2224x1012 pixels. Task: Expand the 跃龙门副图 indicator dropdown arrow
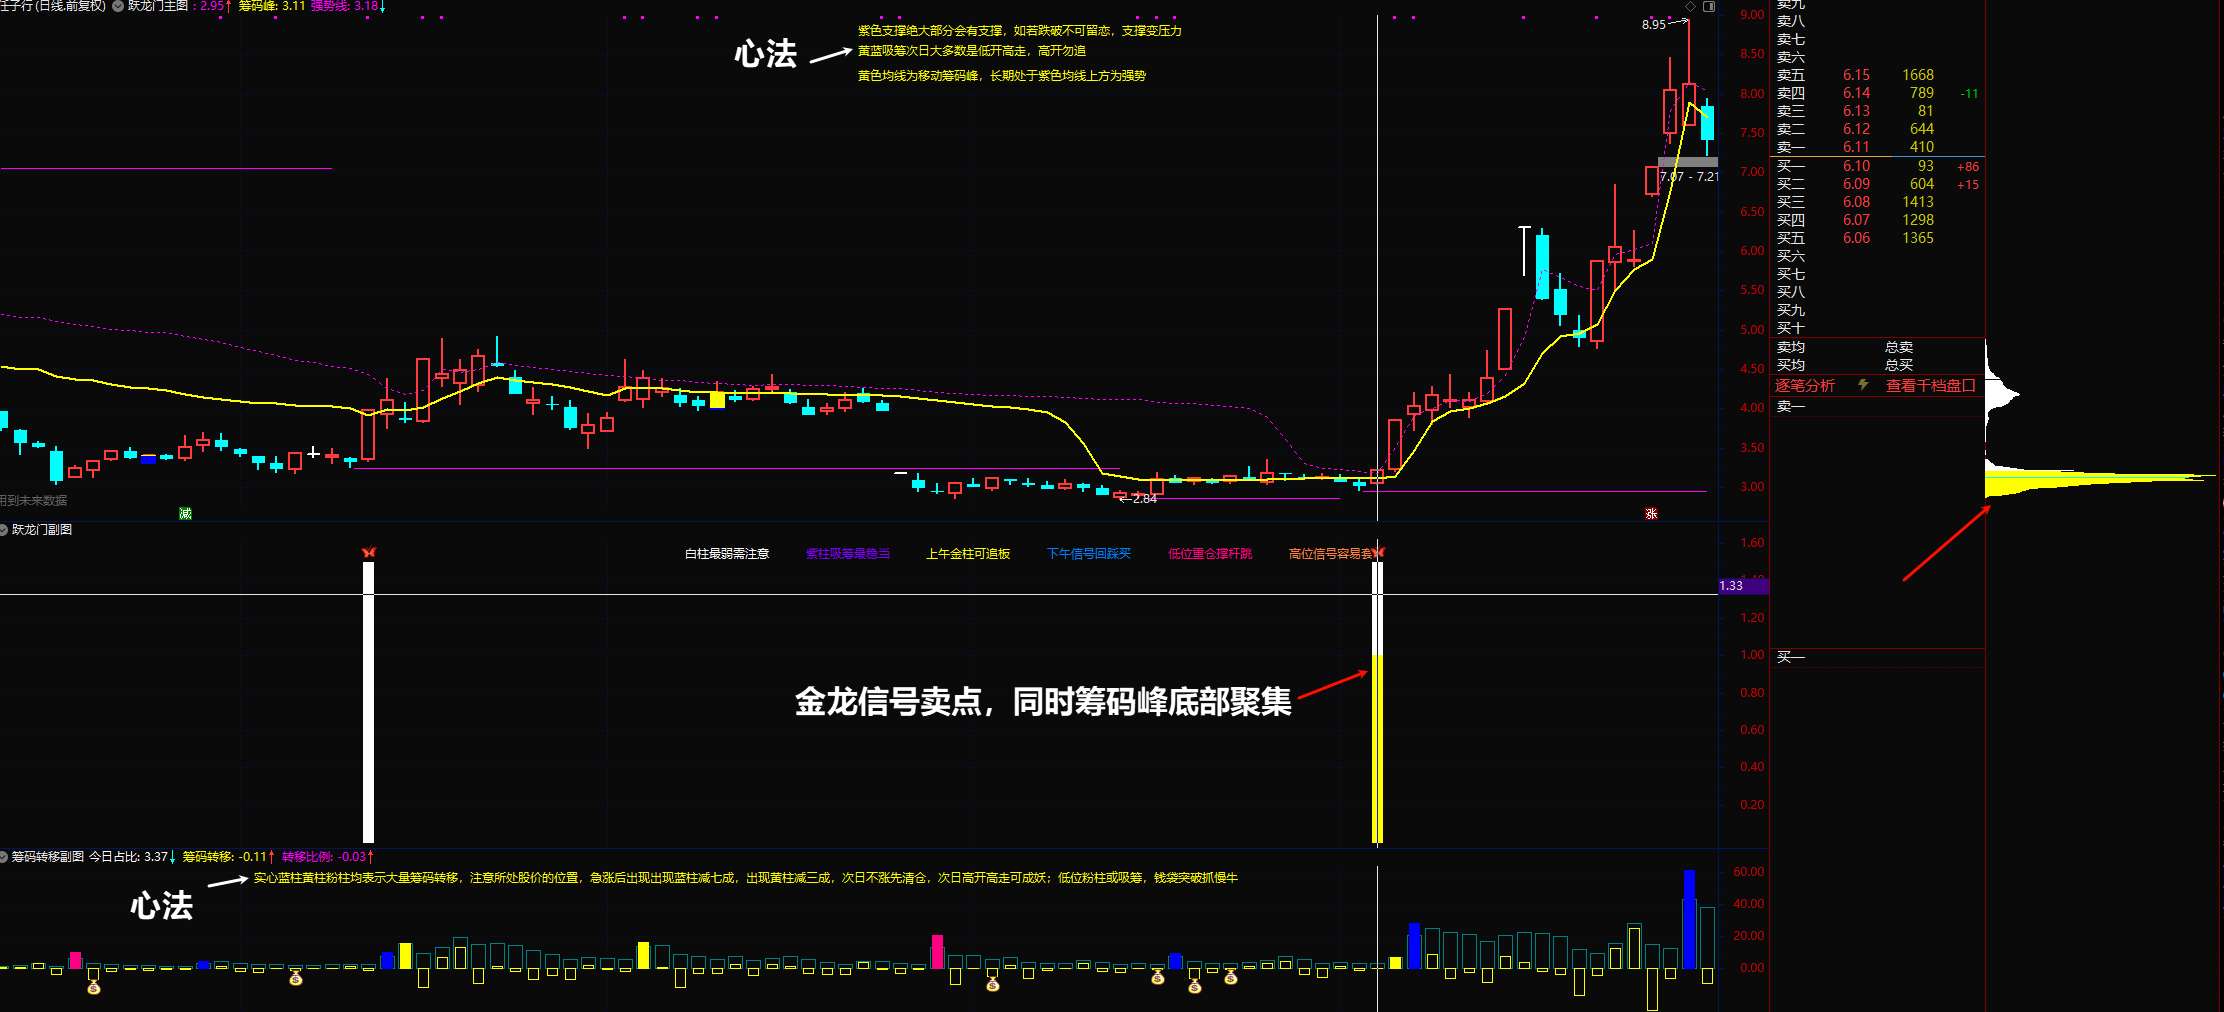(4, 530)
